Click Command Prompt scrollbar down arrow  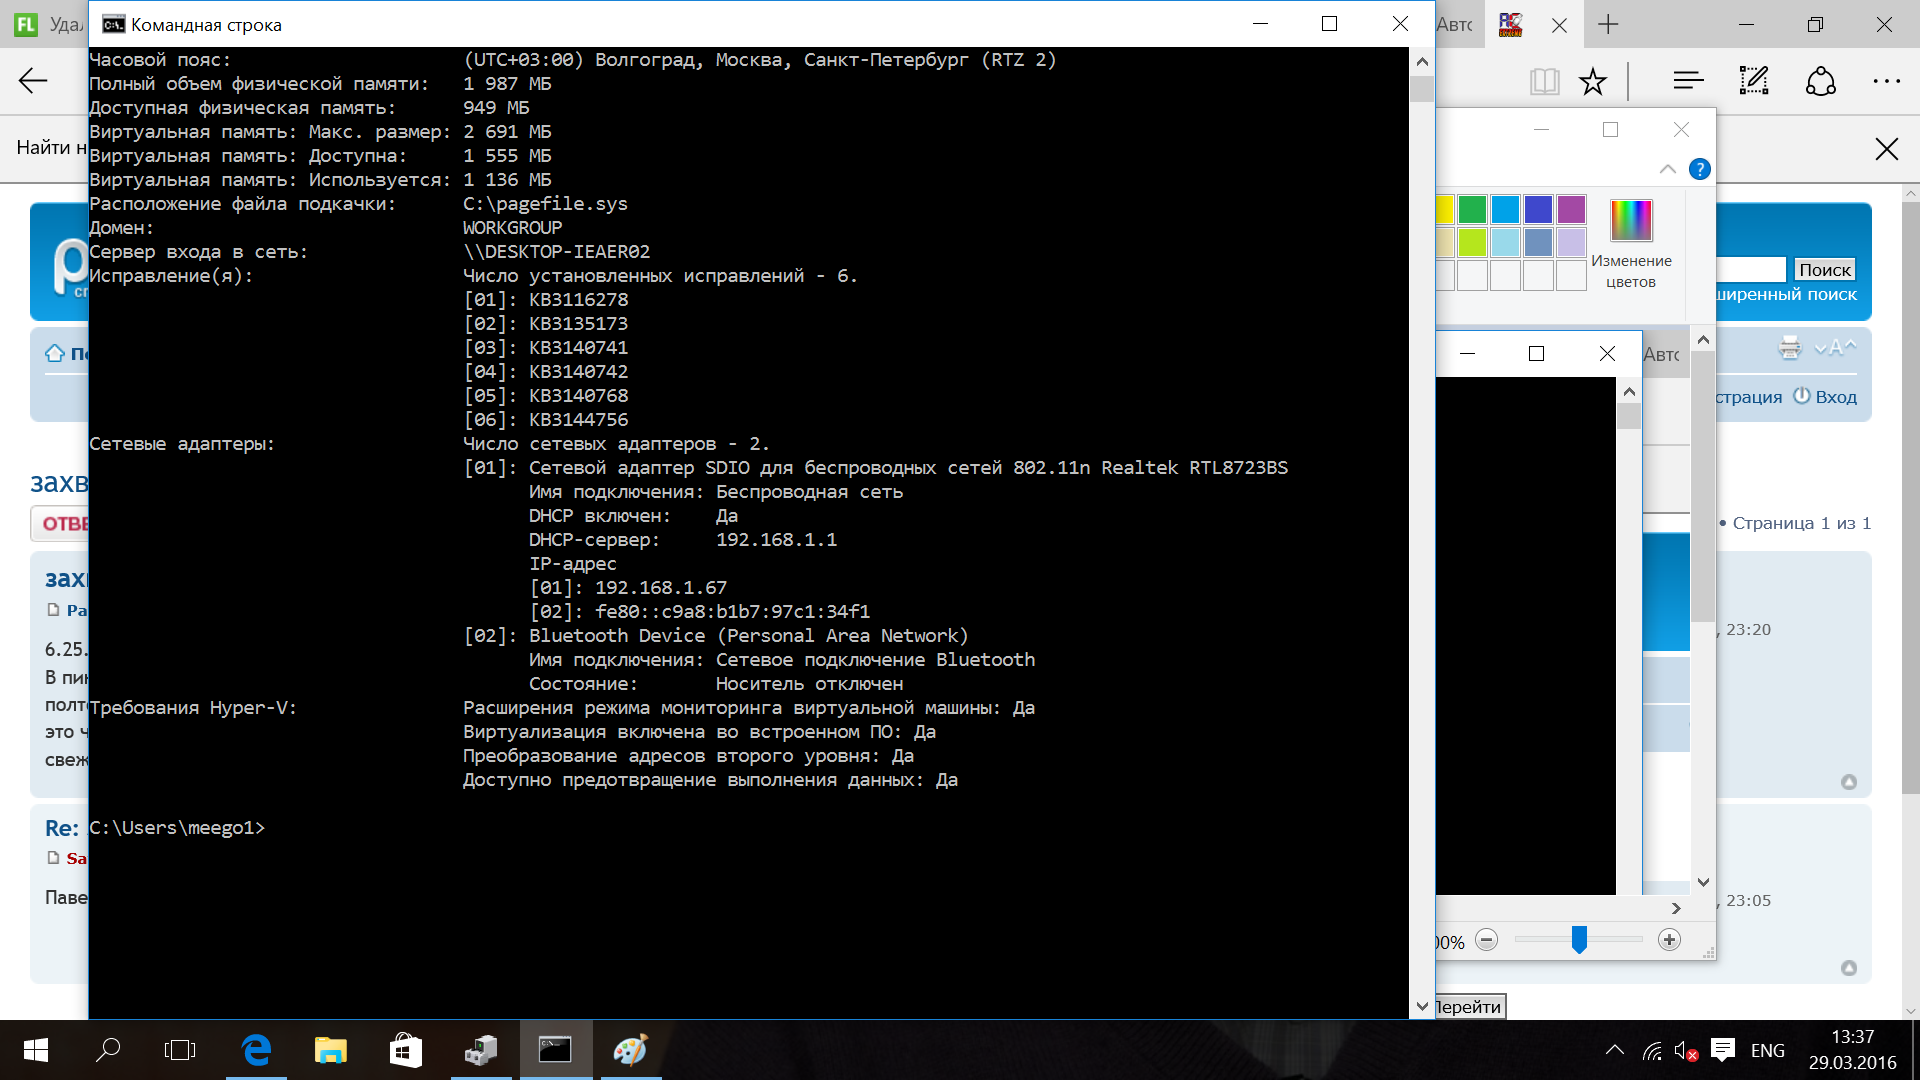click(1422, 1007)
